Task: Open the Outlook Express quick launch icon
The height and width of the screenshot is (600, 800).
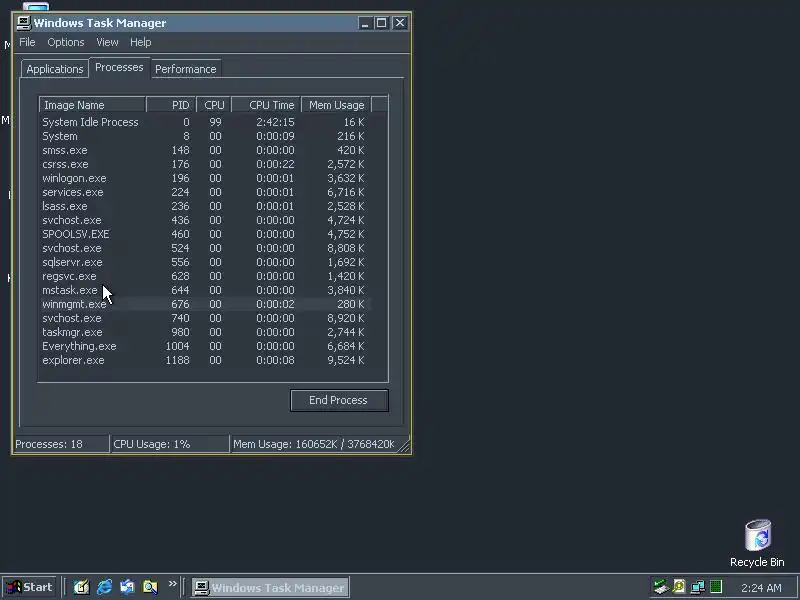Action: point(127,587)
